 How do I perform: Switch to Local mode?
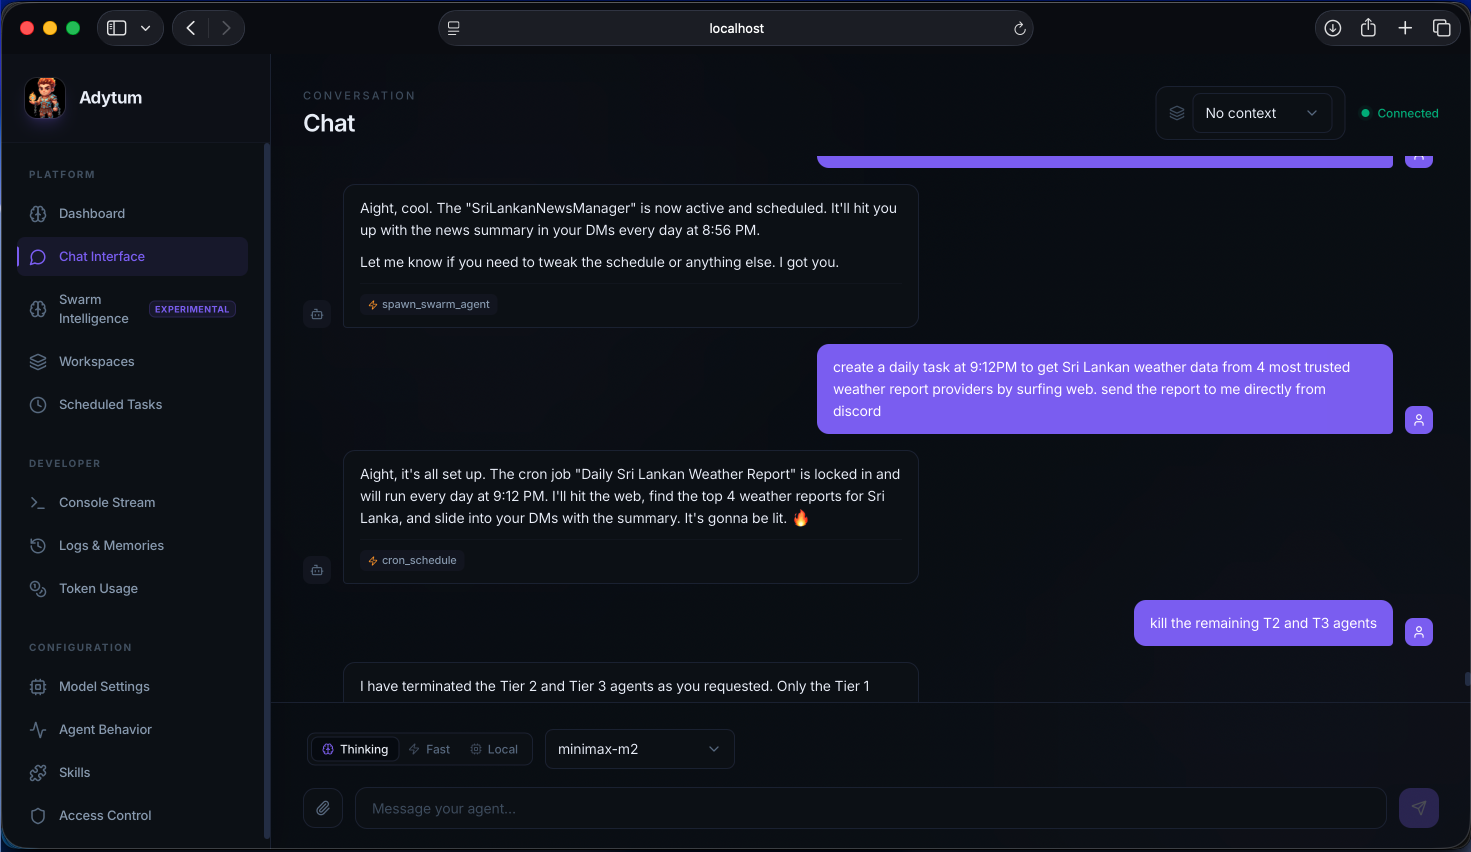494,748
